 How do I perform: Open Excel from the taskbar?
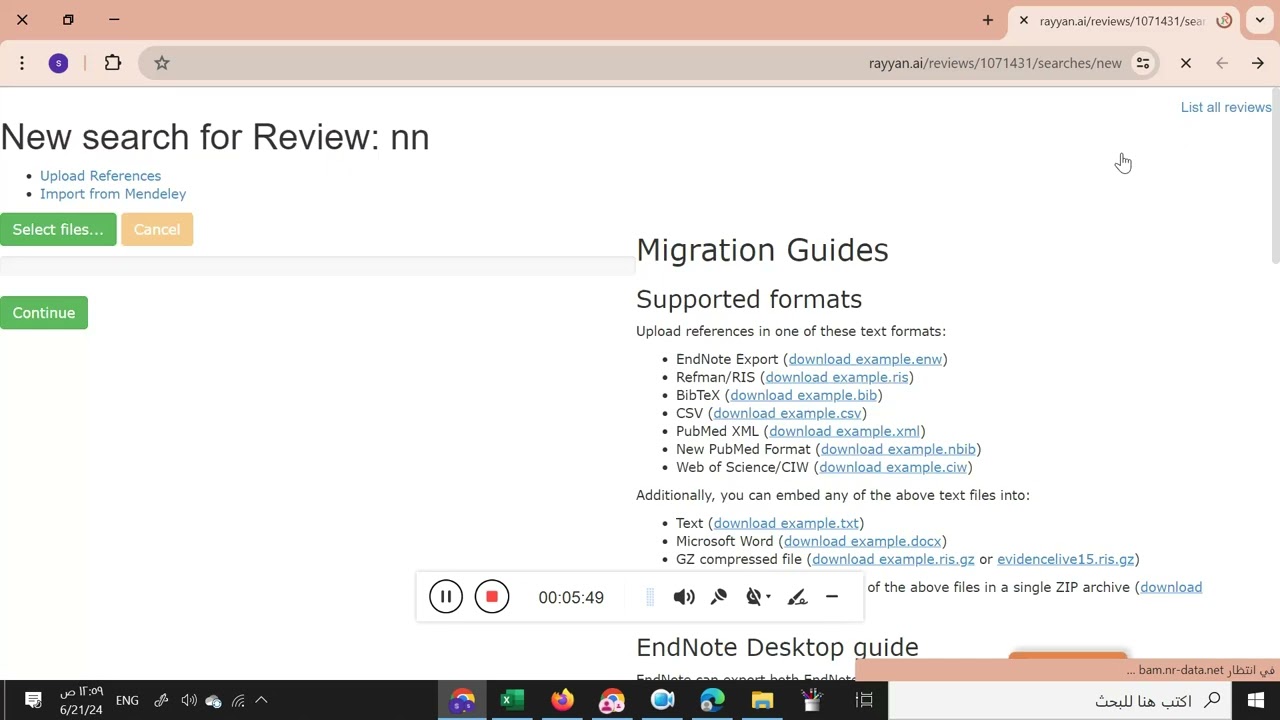point(512,700)
